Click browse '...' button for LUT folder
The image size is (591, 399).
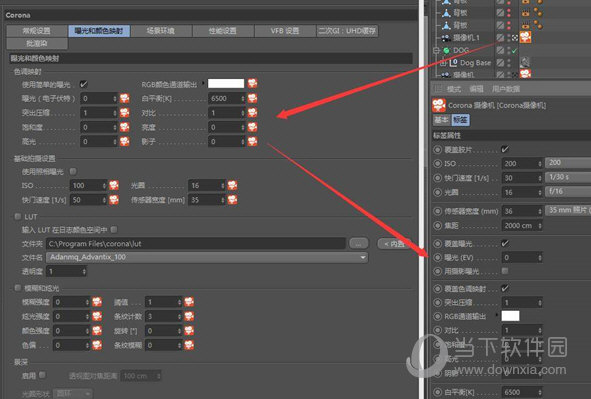(x=358, y=243)
